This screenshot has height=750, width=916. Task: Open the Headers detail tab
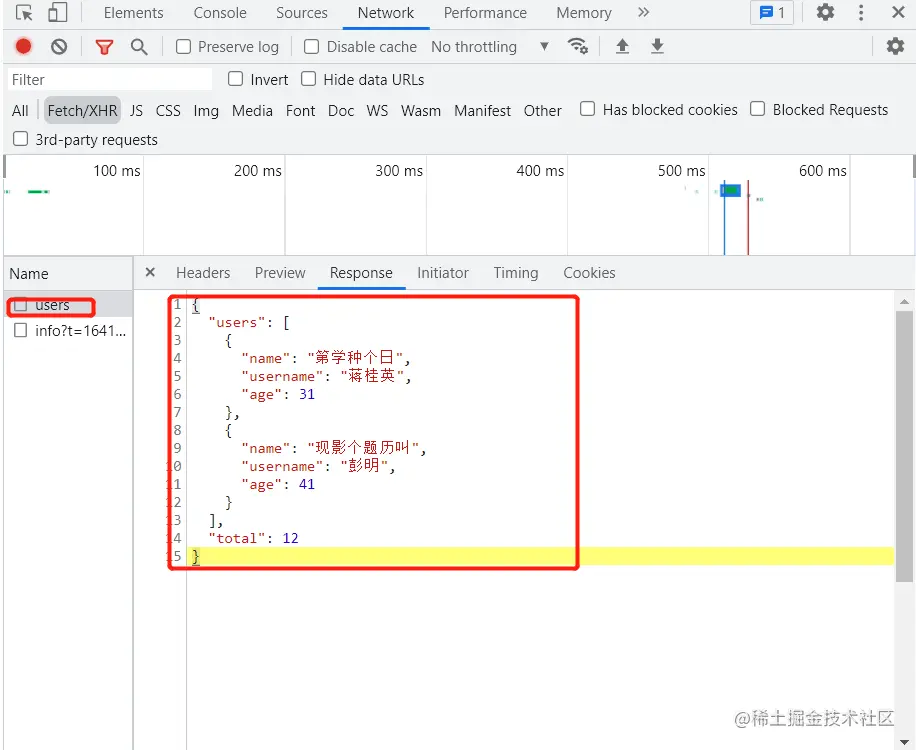point(203,273)
